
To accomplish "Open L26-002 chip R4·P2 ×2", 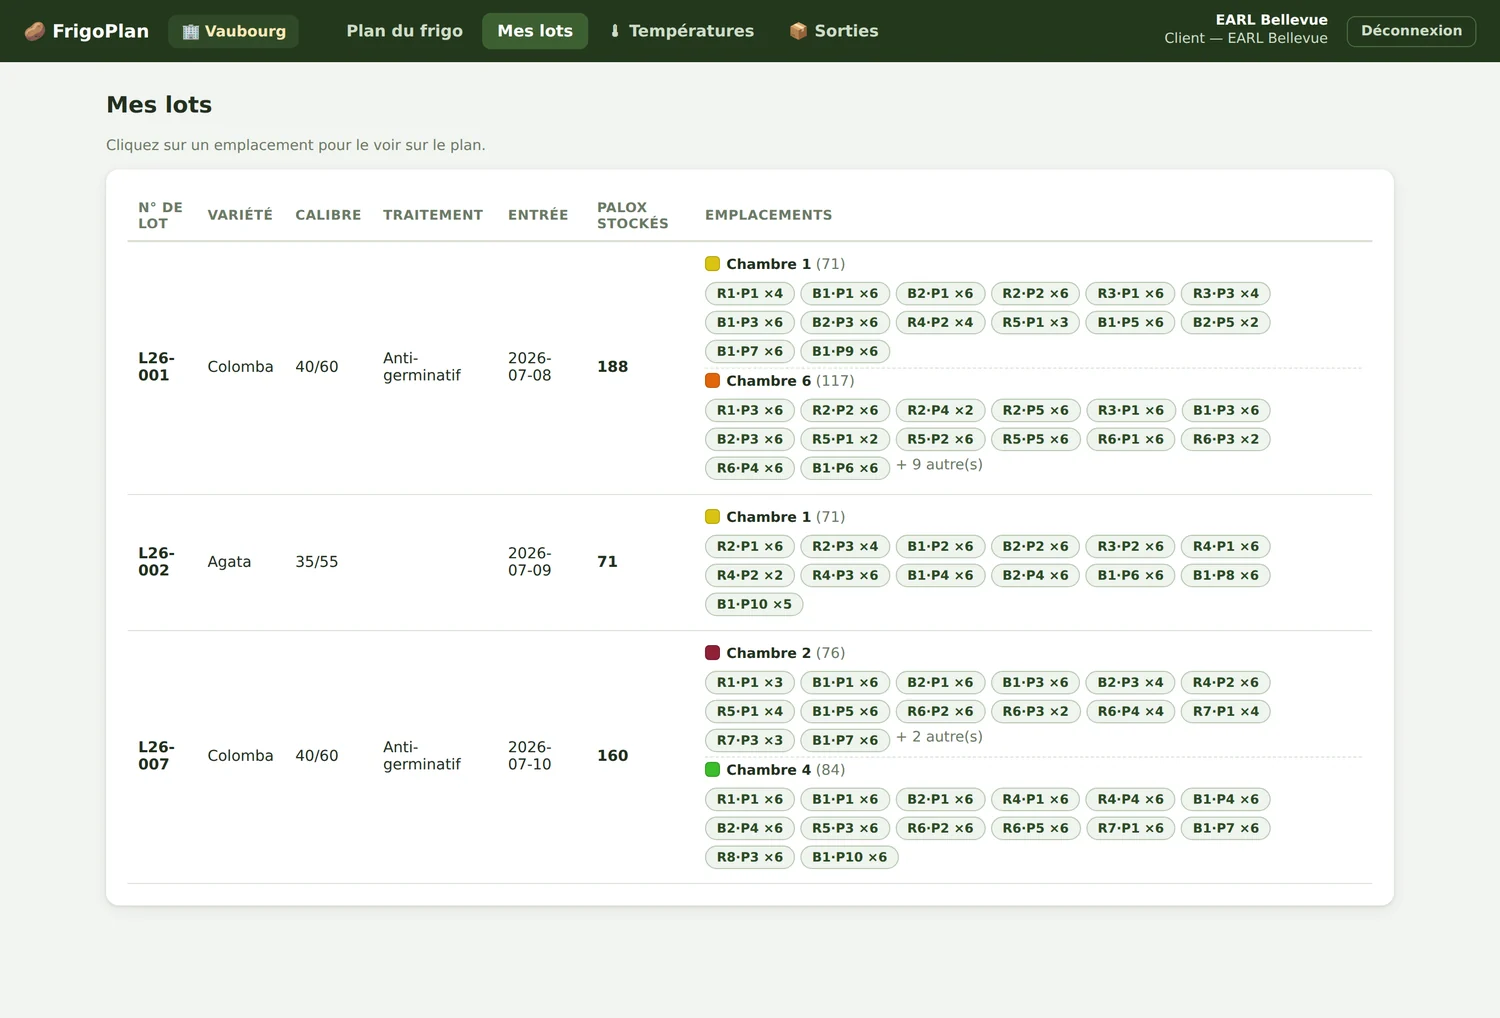I will [x=750, y=575].
